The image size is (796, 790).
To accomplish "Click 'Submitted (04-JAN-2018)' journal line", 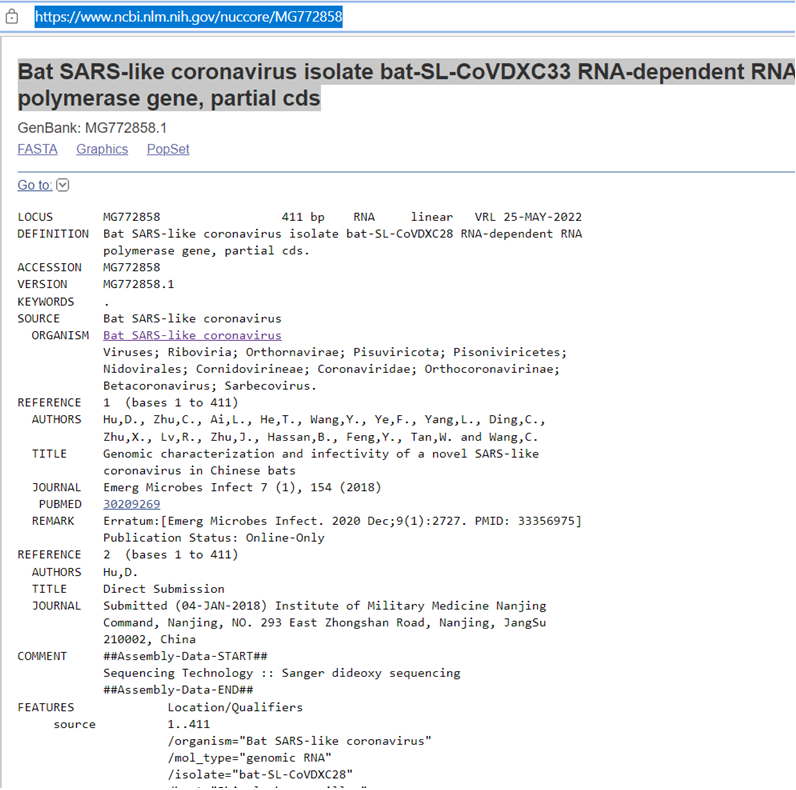I will click(x=325, y=606).
